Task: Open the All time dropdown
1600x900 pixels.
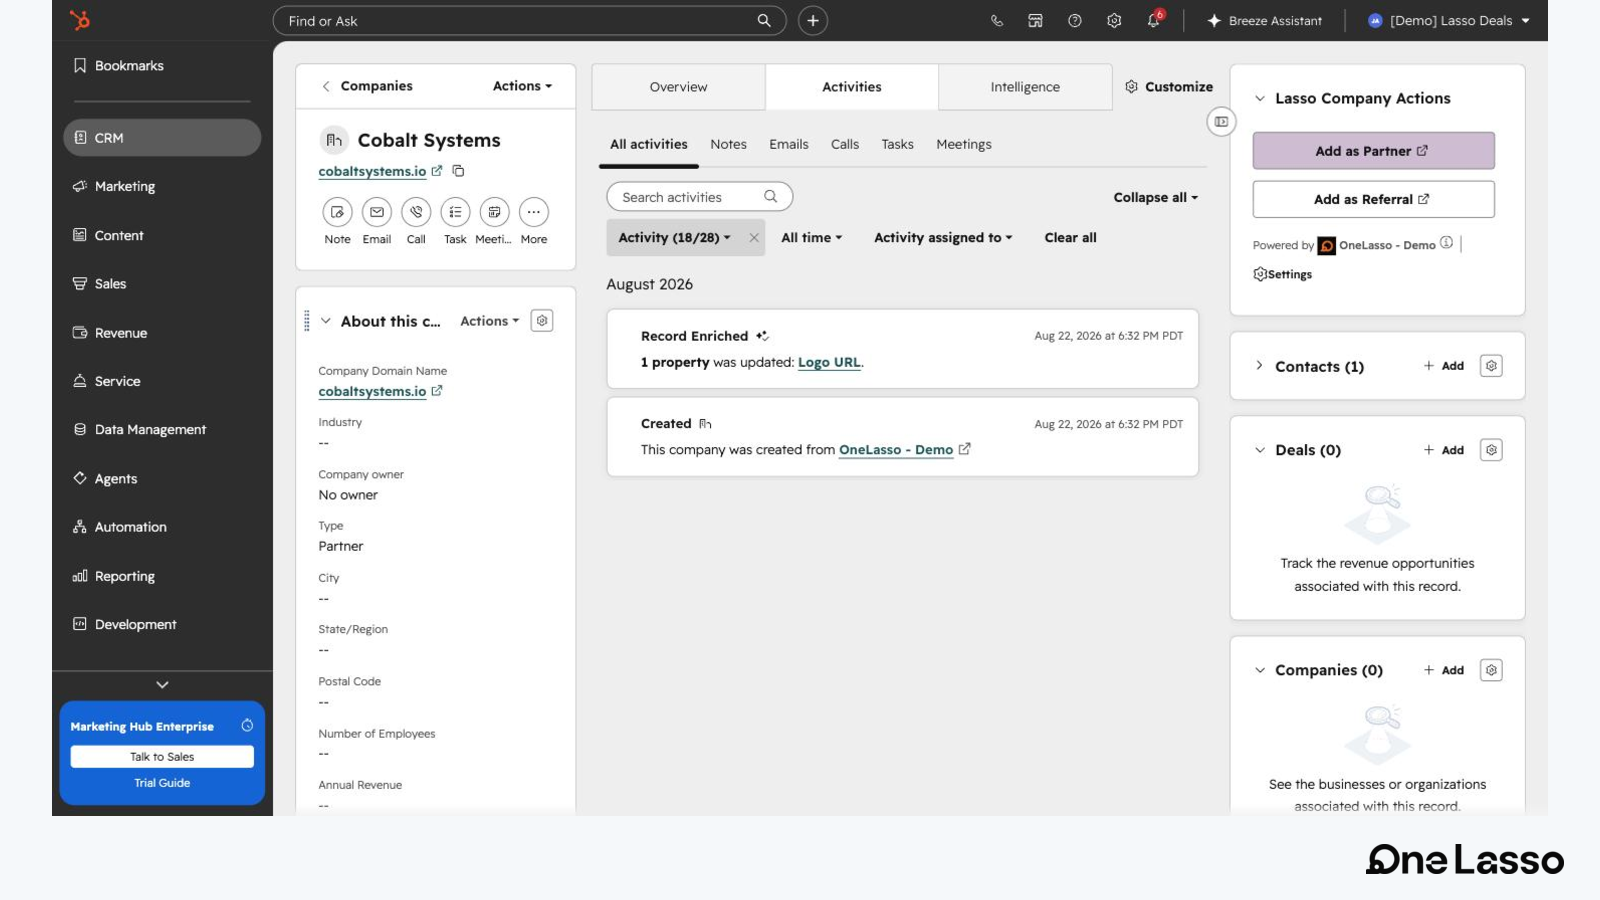Action: pos(812,238)
